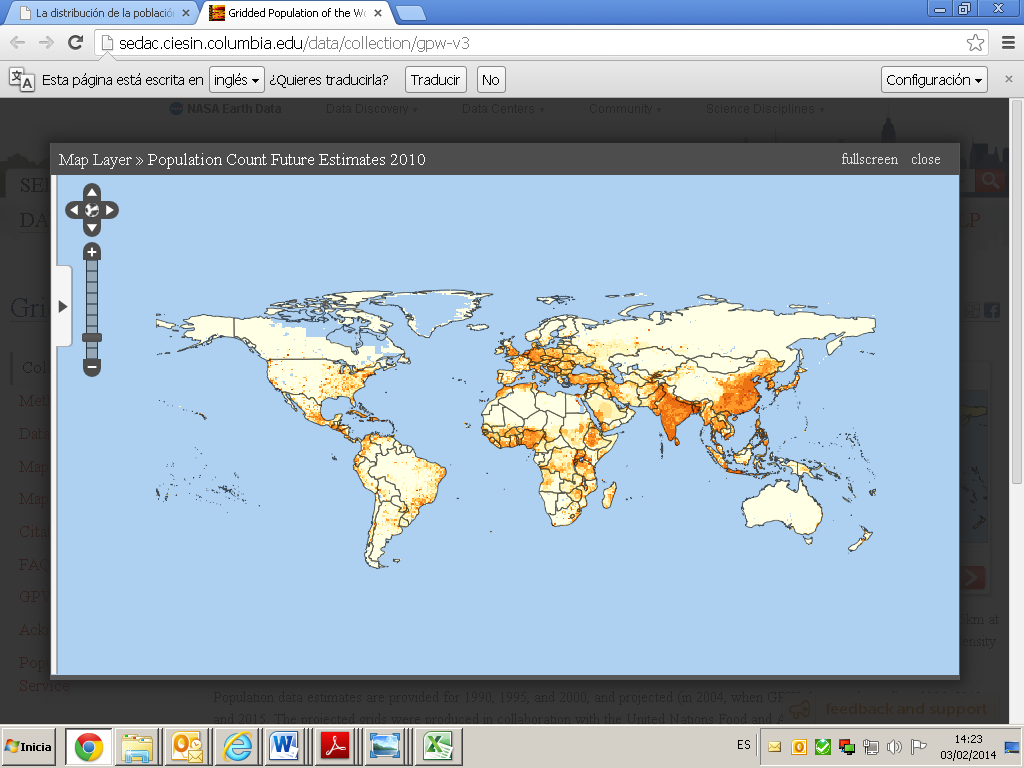Zoom in with the plus button
The height and width of the screenshot is (768, 1024).
pos(92,252)
